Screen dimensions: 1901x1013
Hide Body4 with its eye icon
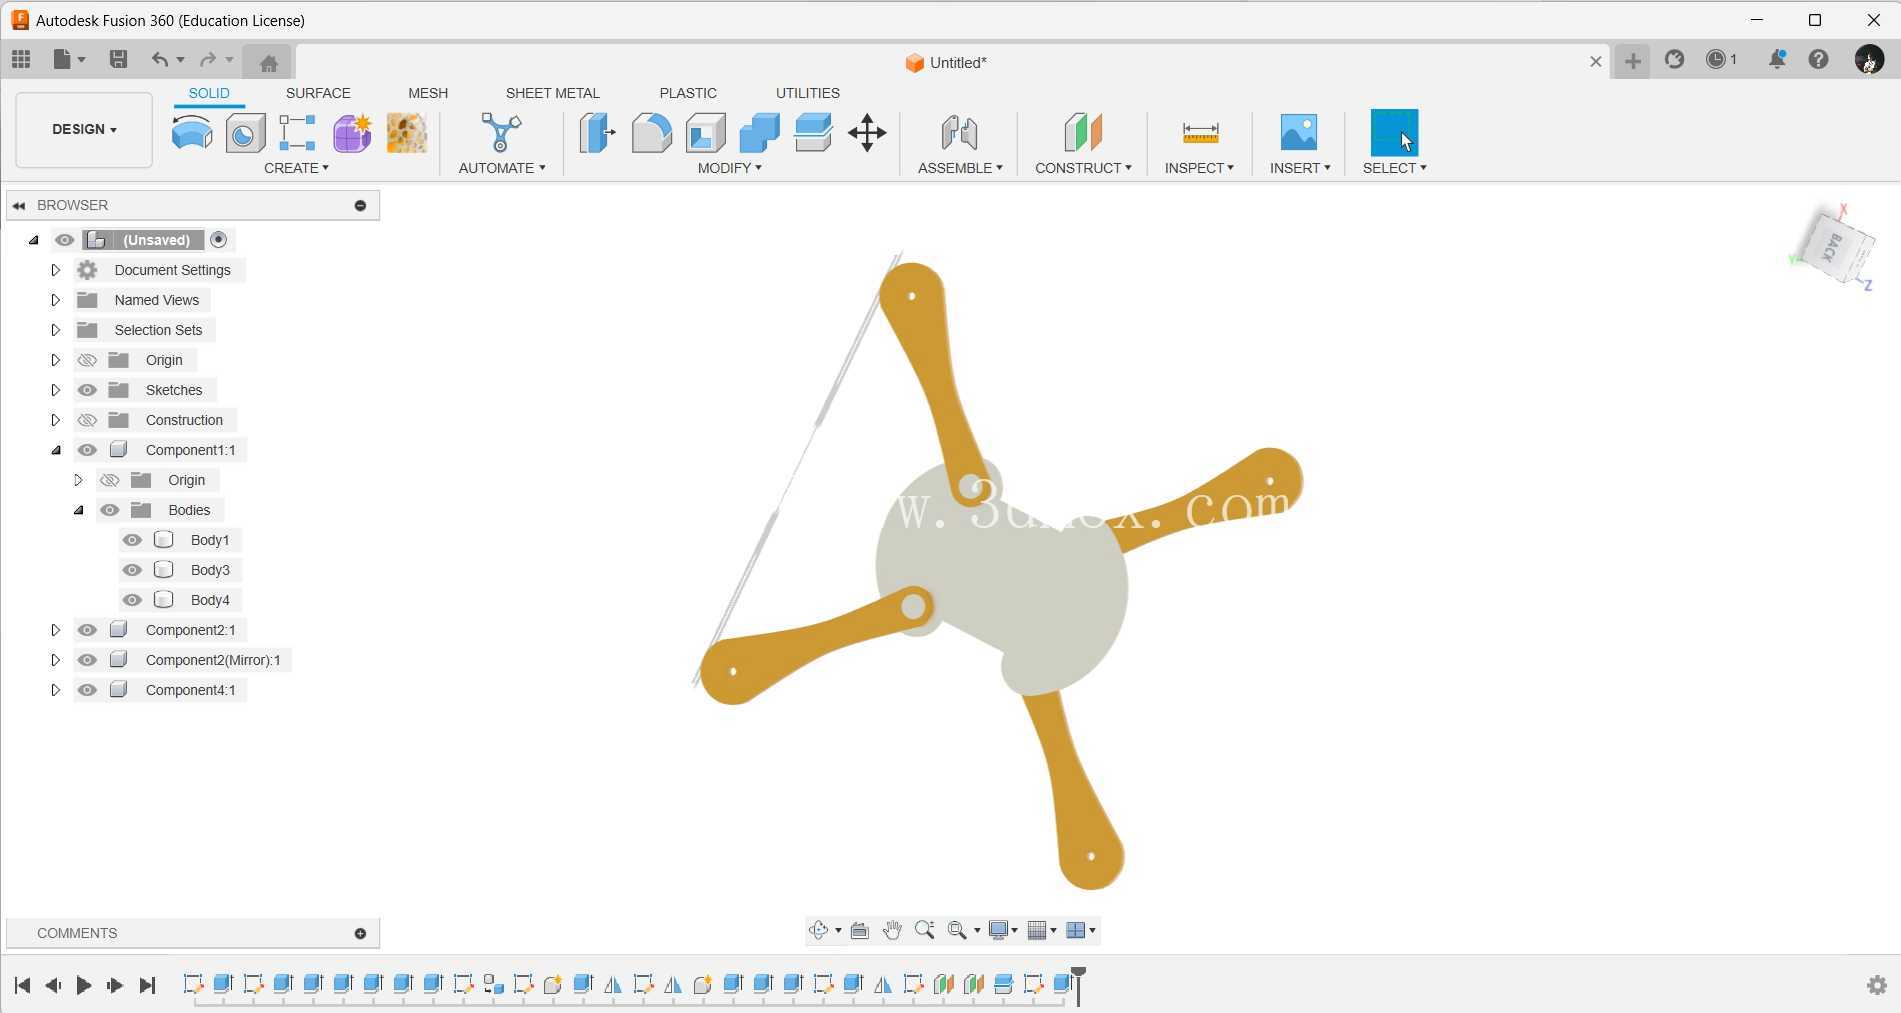(132, 600)
